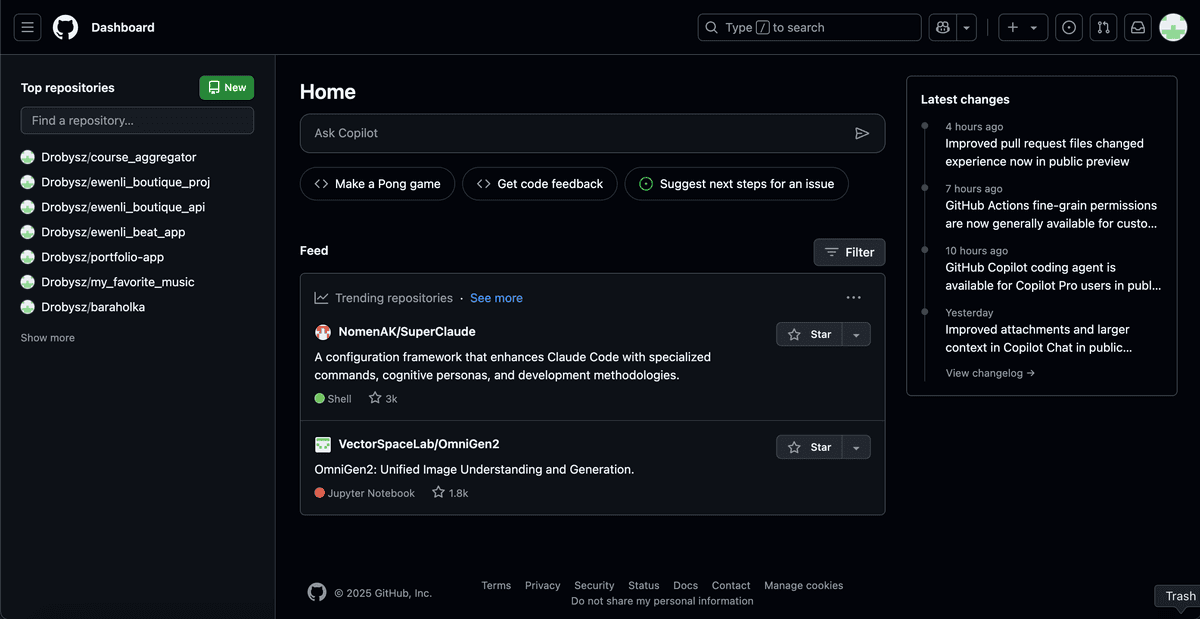Open the Drobysz/course_aggregator repository
This screenshot has width=1200, height=619.
[x=119, y=157]
